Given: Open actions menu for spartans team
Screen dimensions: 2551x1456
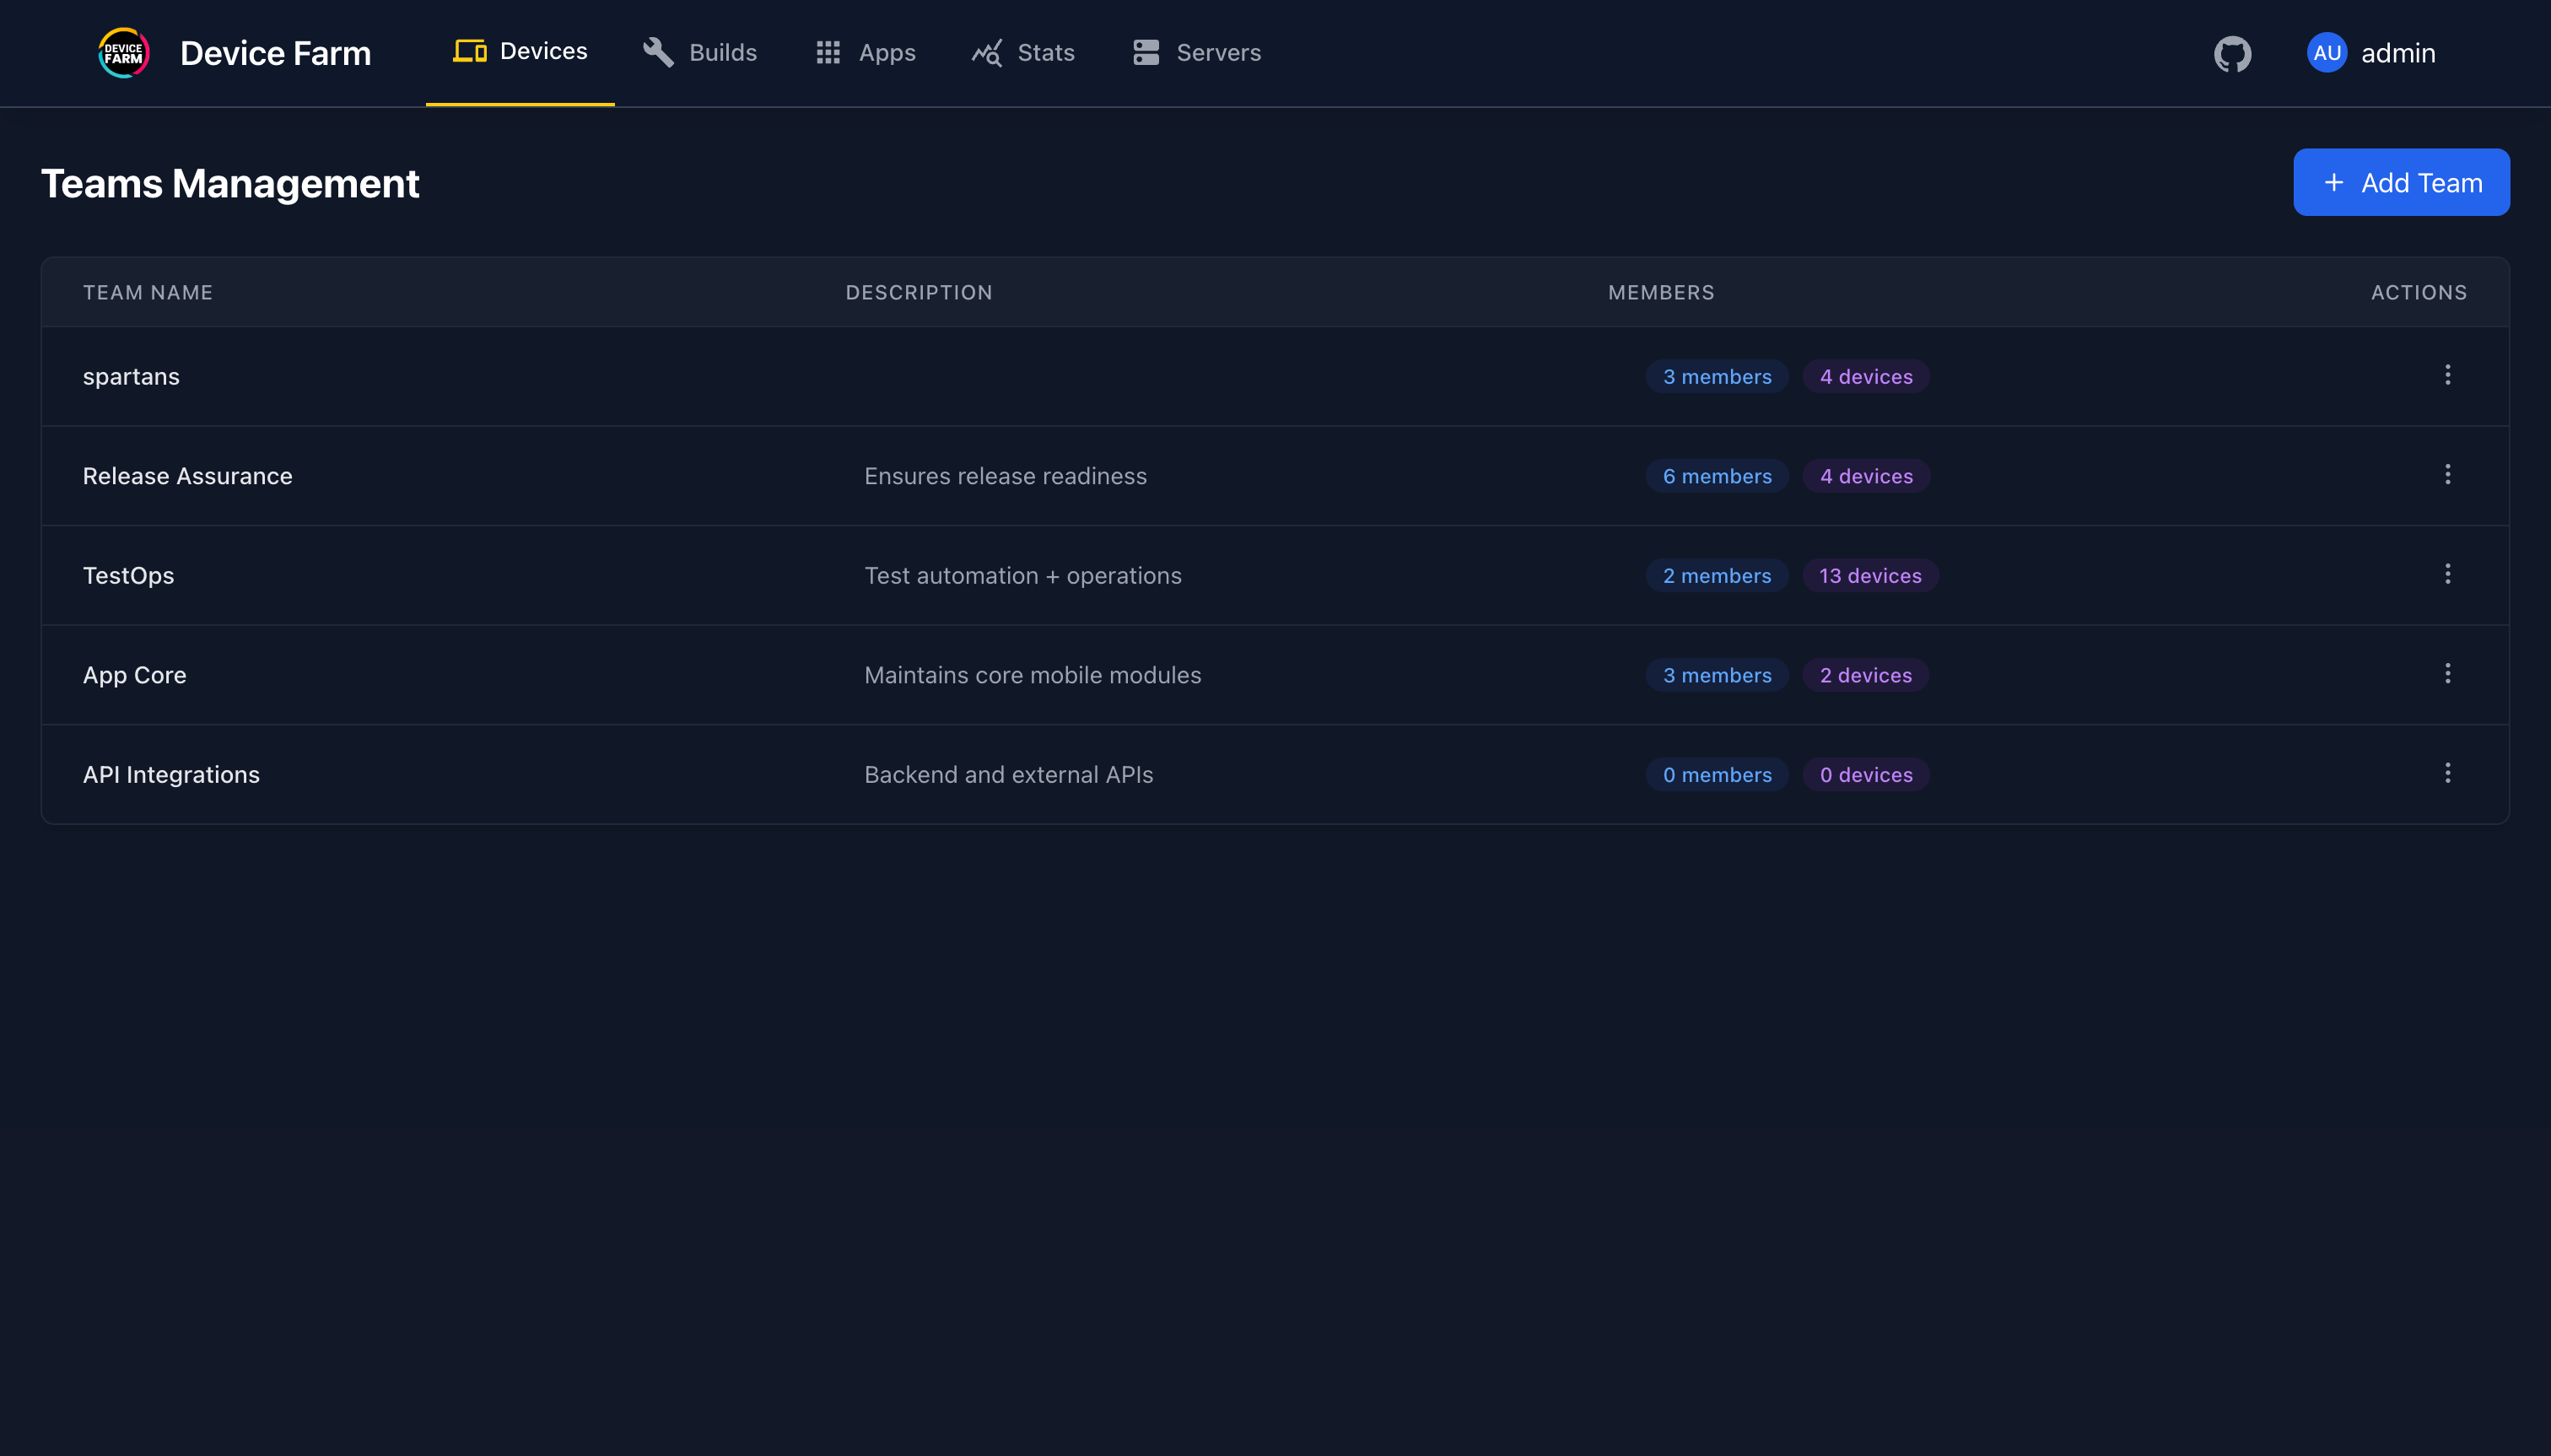Looking at the screenshot, I should click(x=2447, y=375).
